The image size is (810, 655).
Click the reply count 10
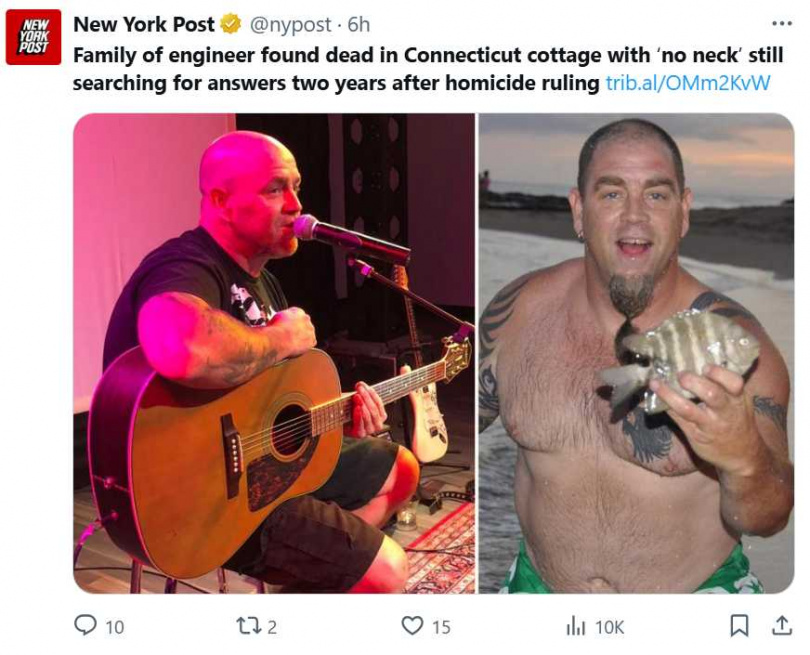coord(115,627)
